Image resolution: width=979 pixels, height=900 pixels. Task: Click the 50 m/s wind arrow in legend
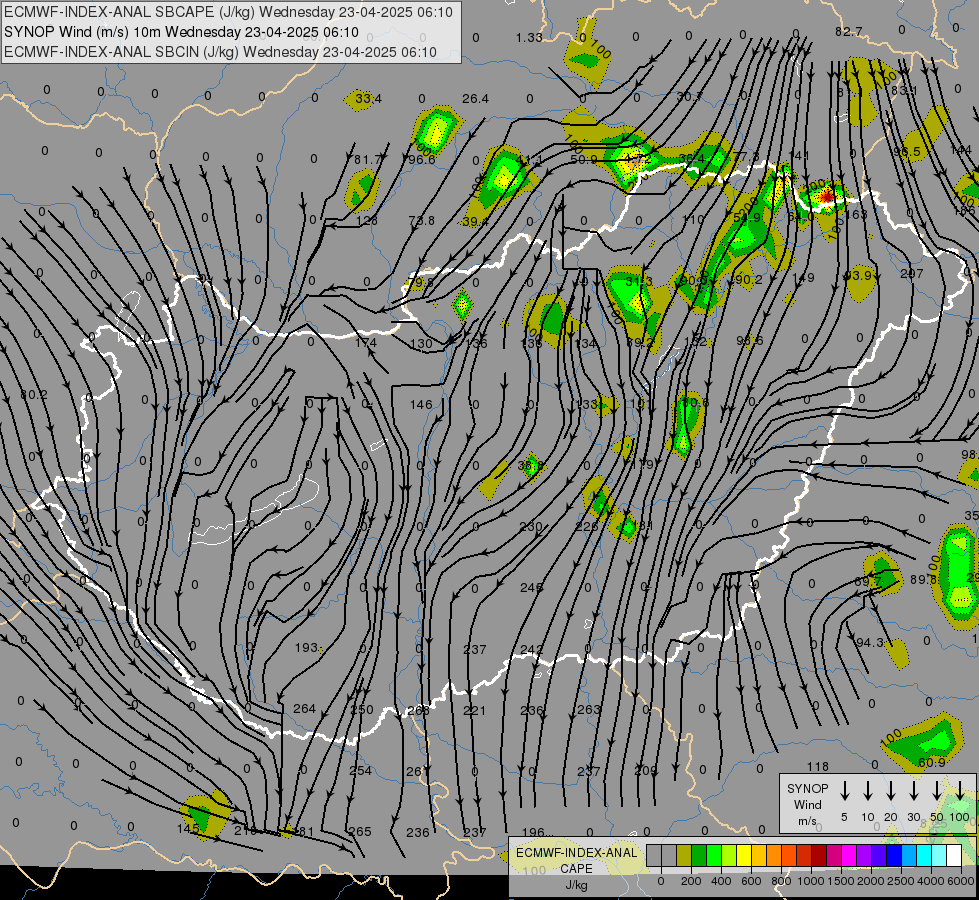[x=937, y=791]
